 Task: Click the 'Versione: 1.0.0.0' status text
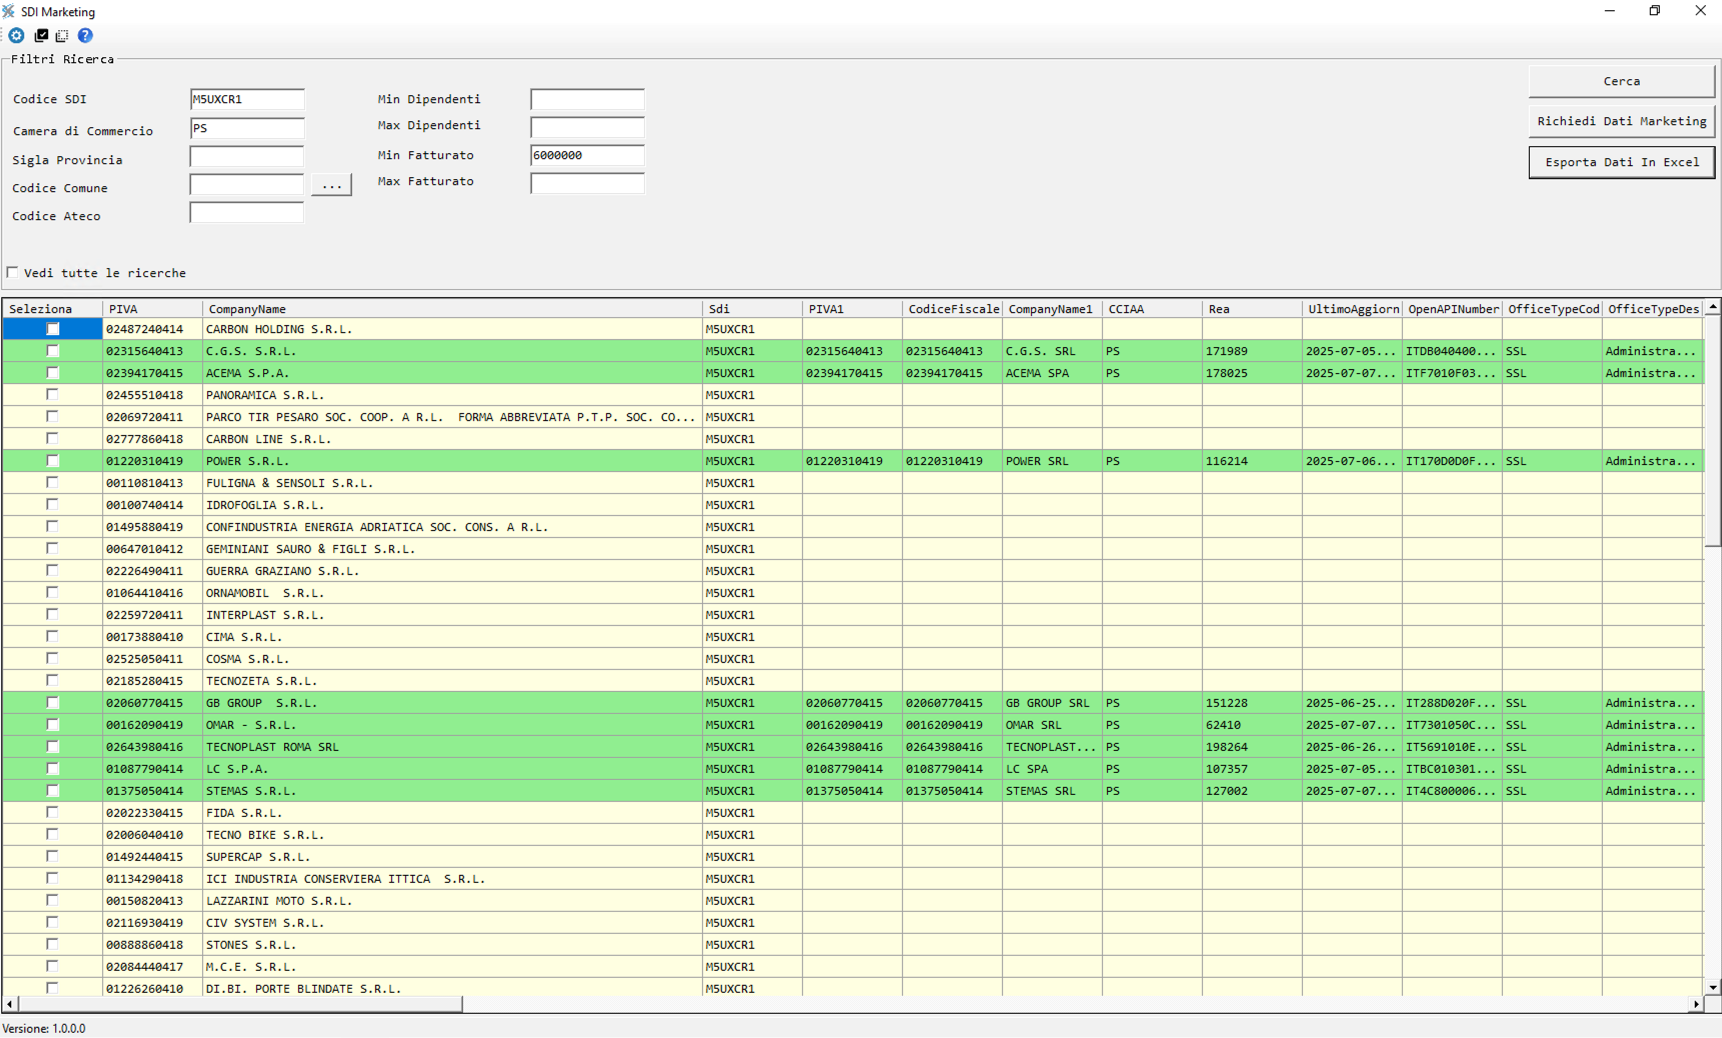pyautogui.click(x=44, y=1028)
